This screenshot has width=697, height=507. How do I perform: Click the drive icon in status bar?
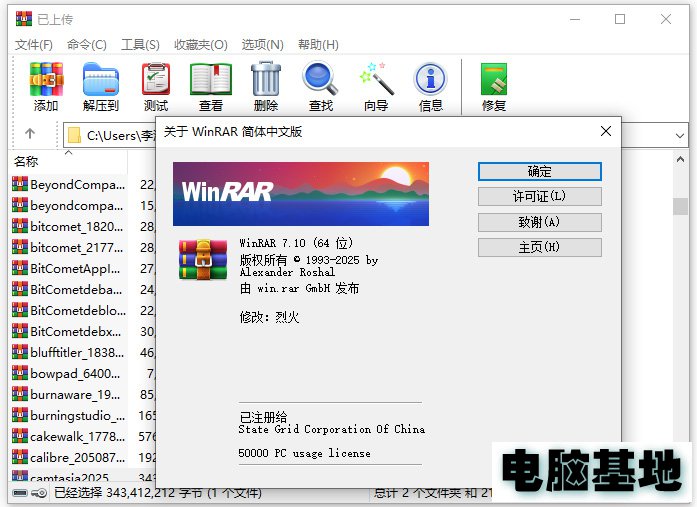[x=20, y=493]
